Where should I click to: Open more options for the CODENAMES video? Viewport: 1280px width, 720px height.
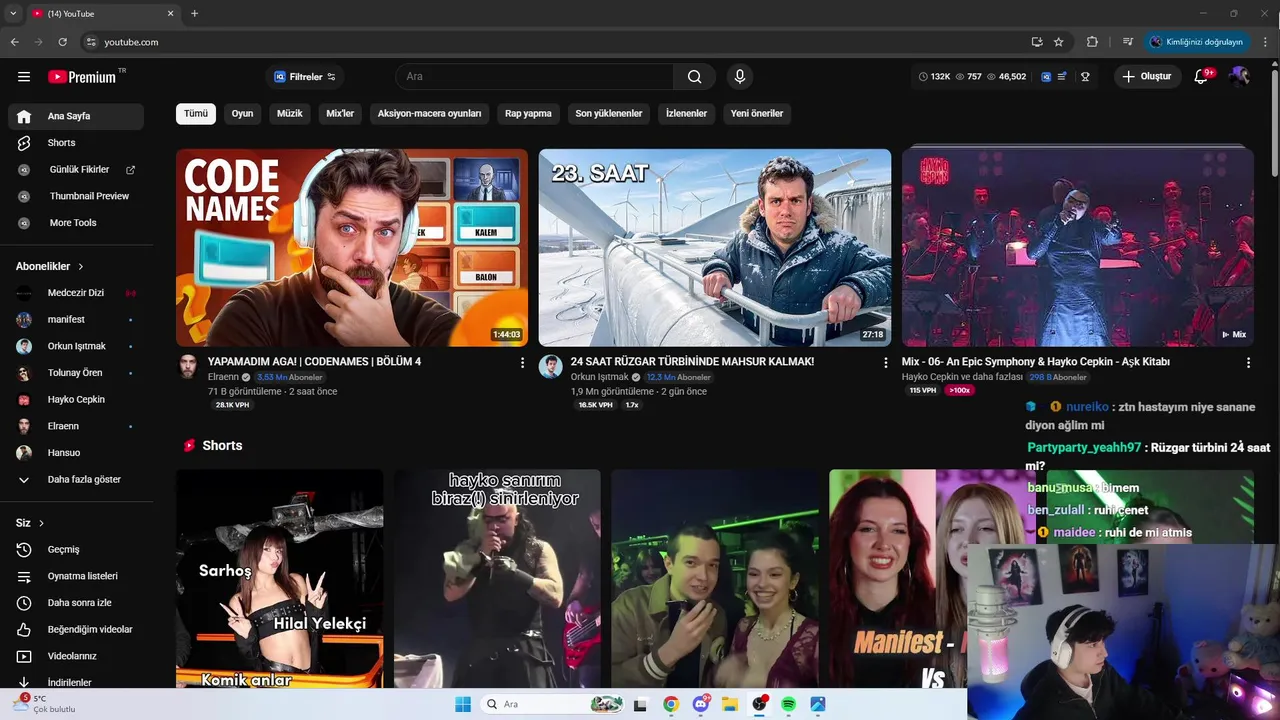pos(522,363)
